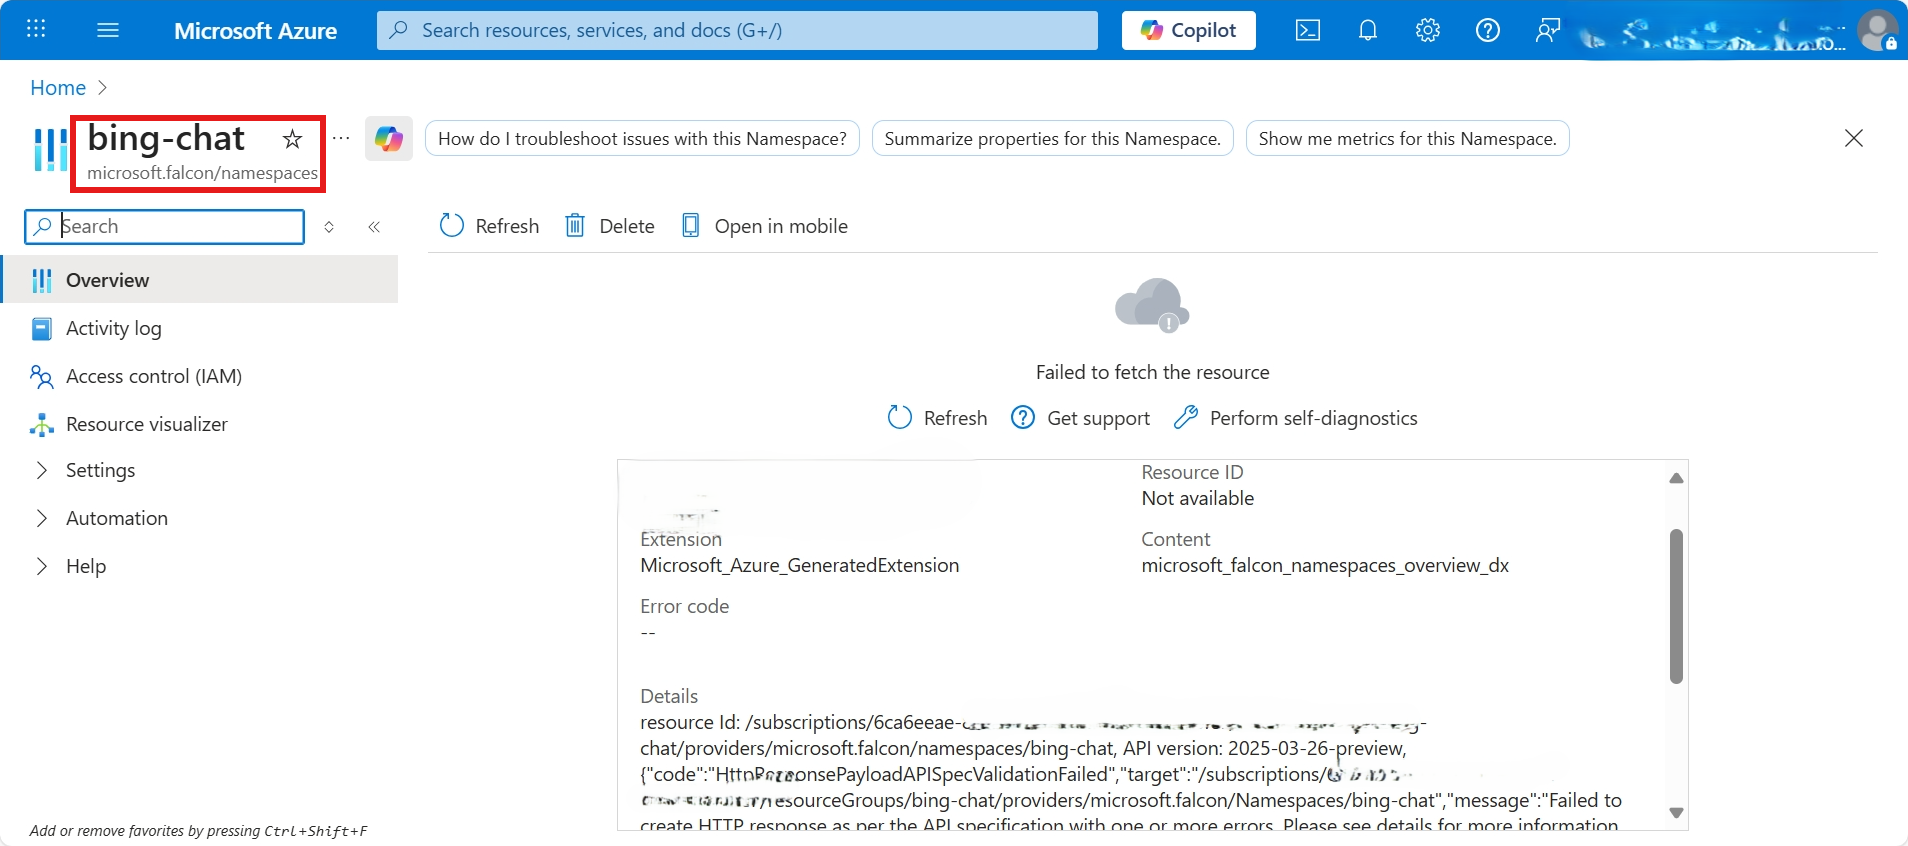
Task: Focus the global search resources box
Action: point(737,30)
